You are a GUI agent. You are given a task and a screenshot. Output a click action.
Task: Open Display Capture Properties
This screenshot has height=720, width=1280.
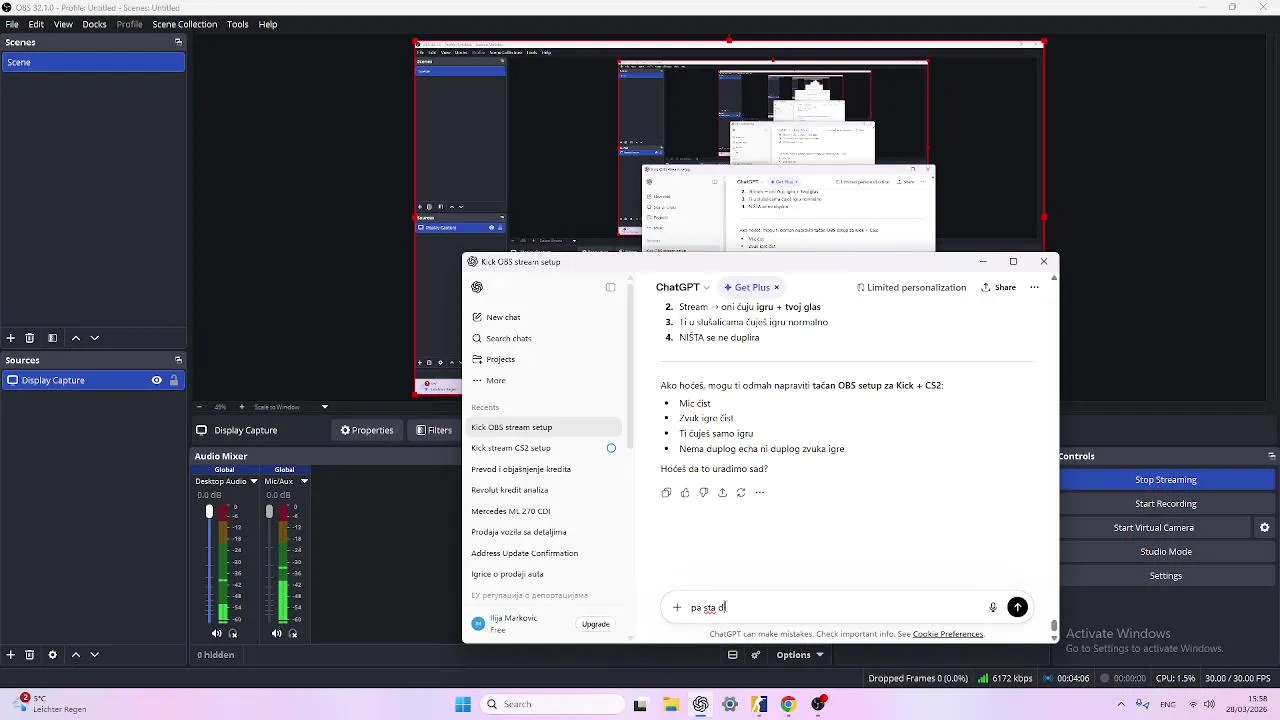point(367,430)
